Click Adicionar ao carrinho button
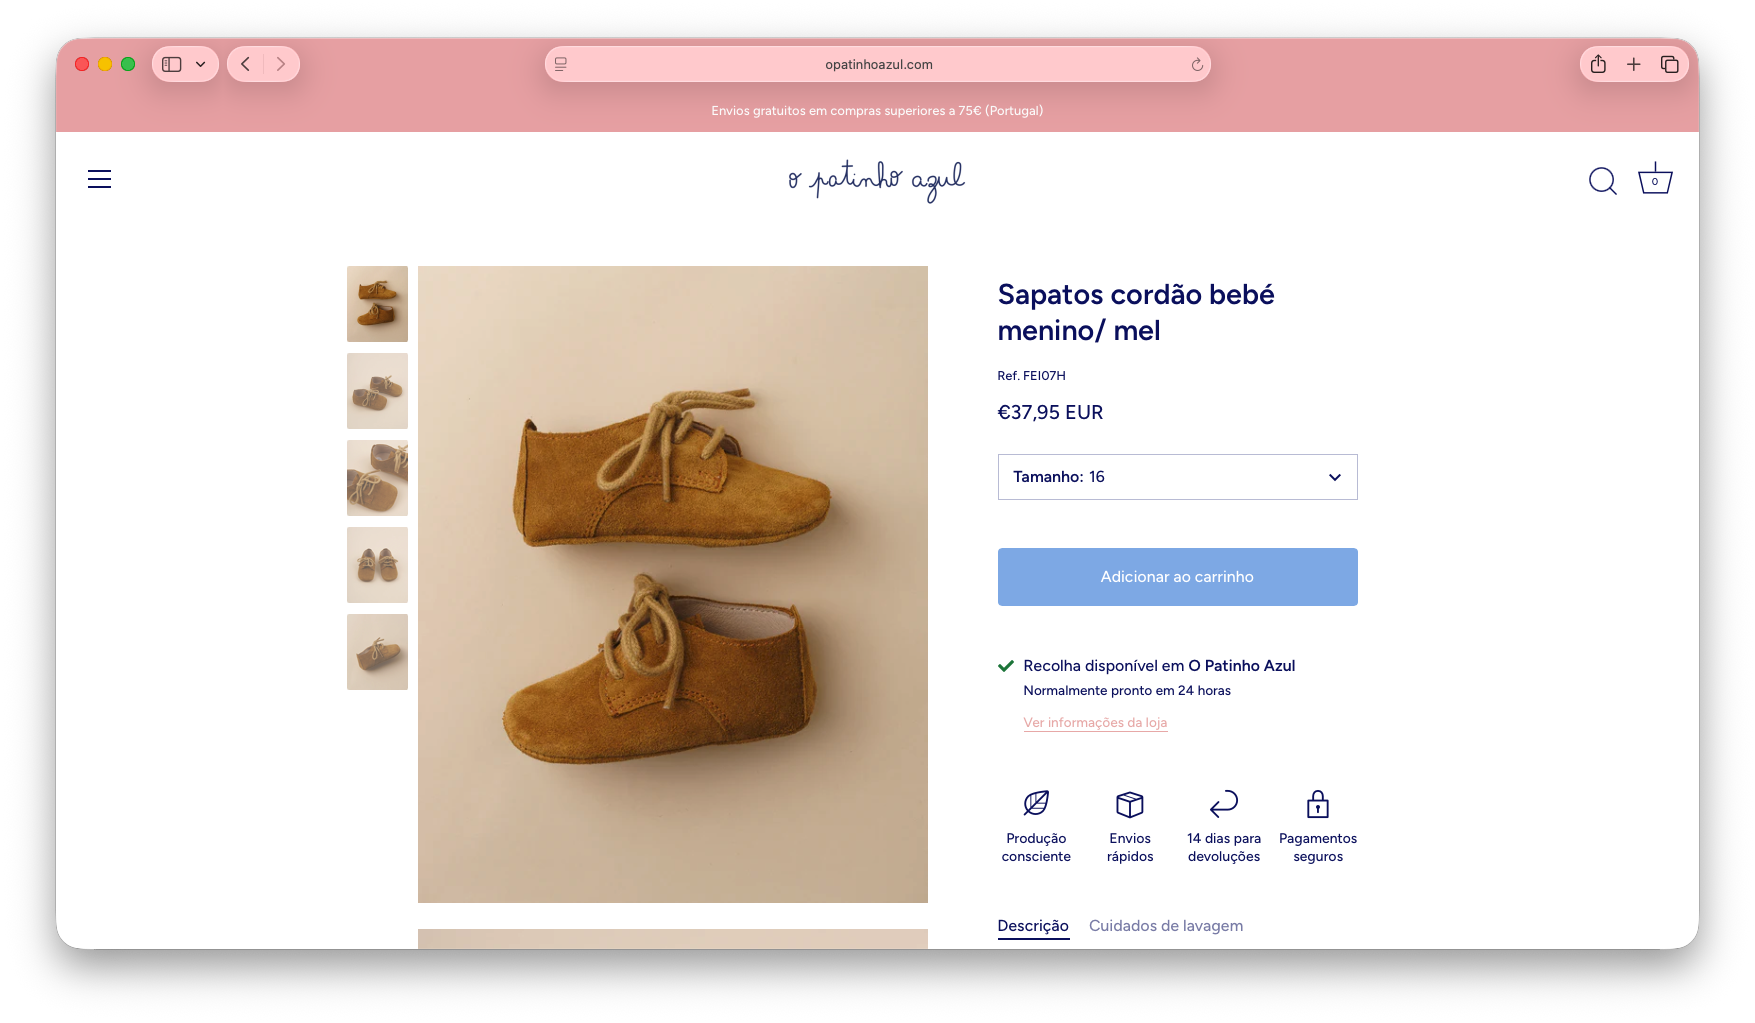Screen dimensions: 1755x1023 click(x=1177, y=577)
